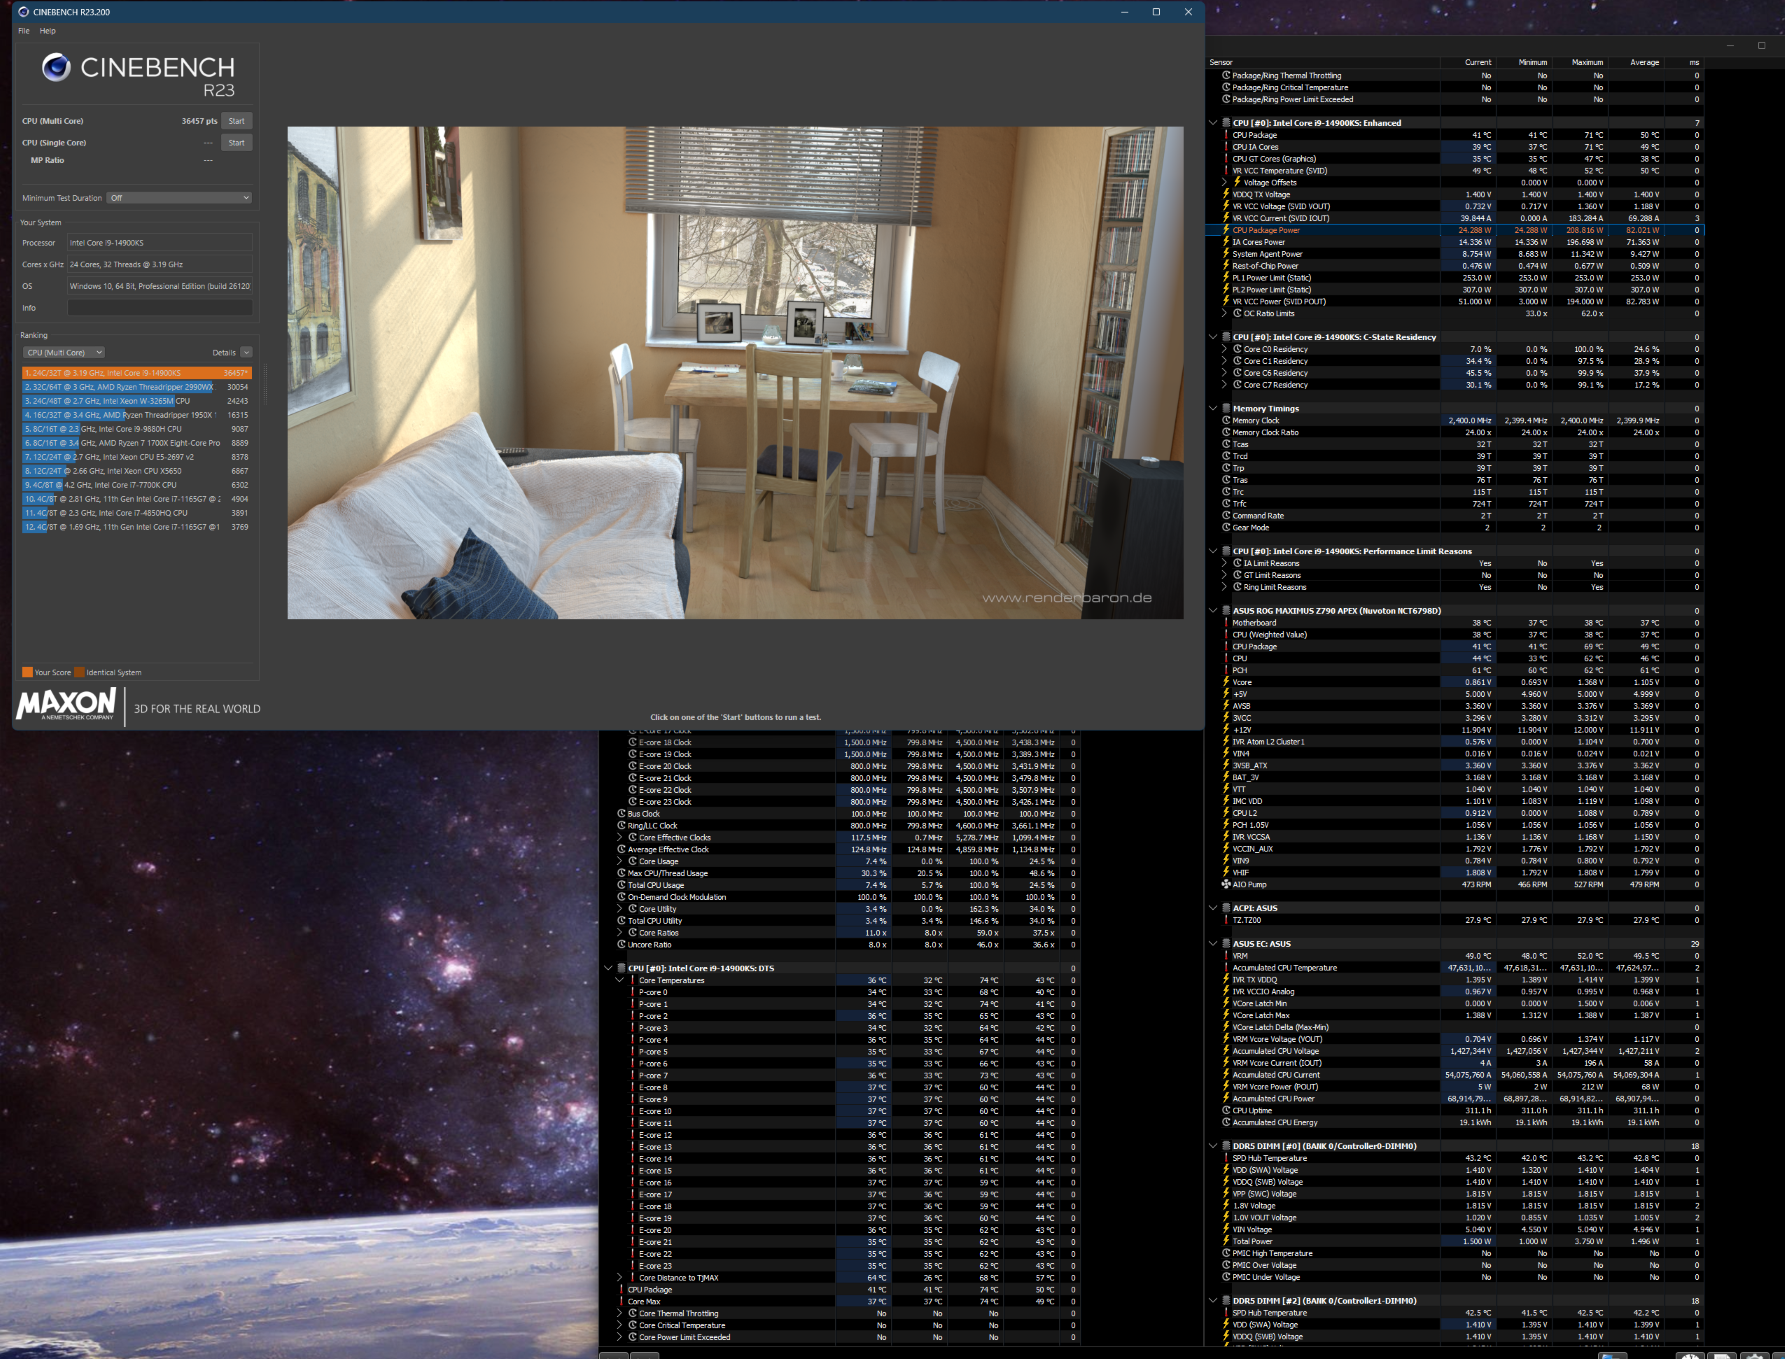Viewport: 1785px width, 1359px height.
Task: Expand the Details dropdown arrow in Ranking
Action: tap(246, 353)
